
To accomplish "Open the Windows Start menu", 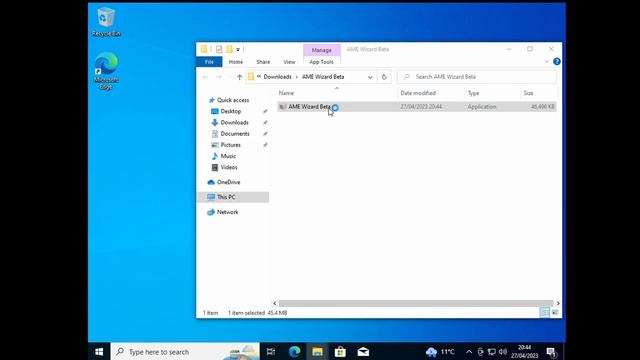I will (x=99, y=352).
